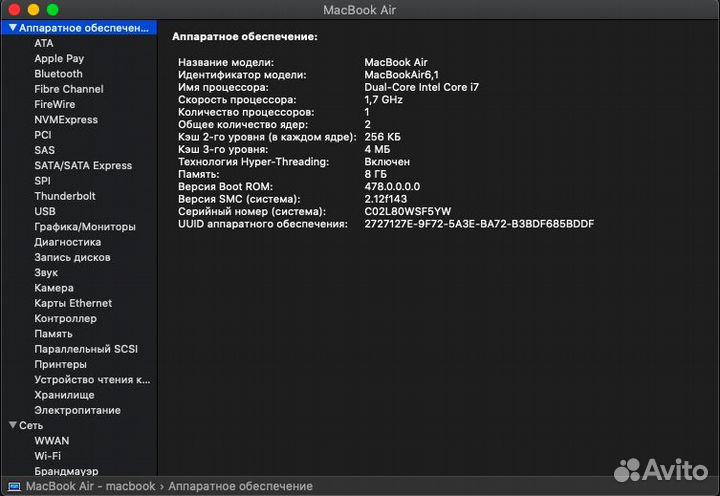
Task: Click the Общее количество ядер: label
Action: pyautogui.click(x=243, y=124)
